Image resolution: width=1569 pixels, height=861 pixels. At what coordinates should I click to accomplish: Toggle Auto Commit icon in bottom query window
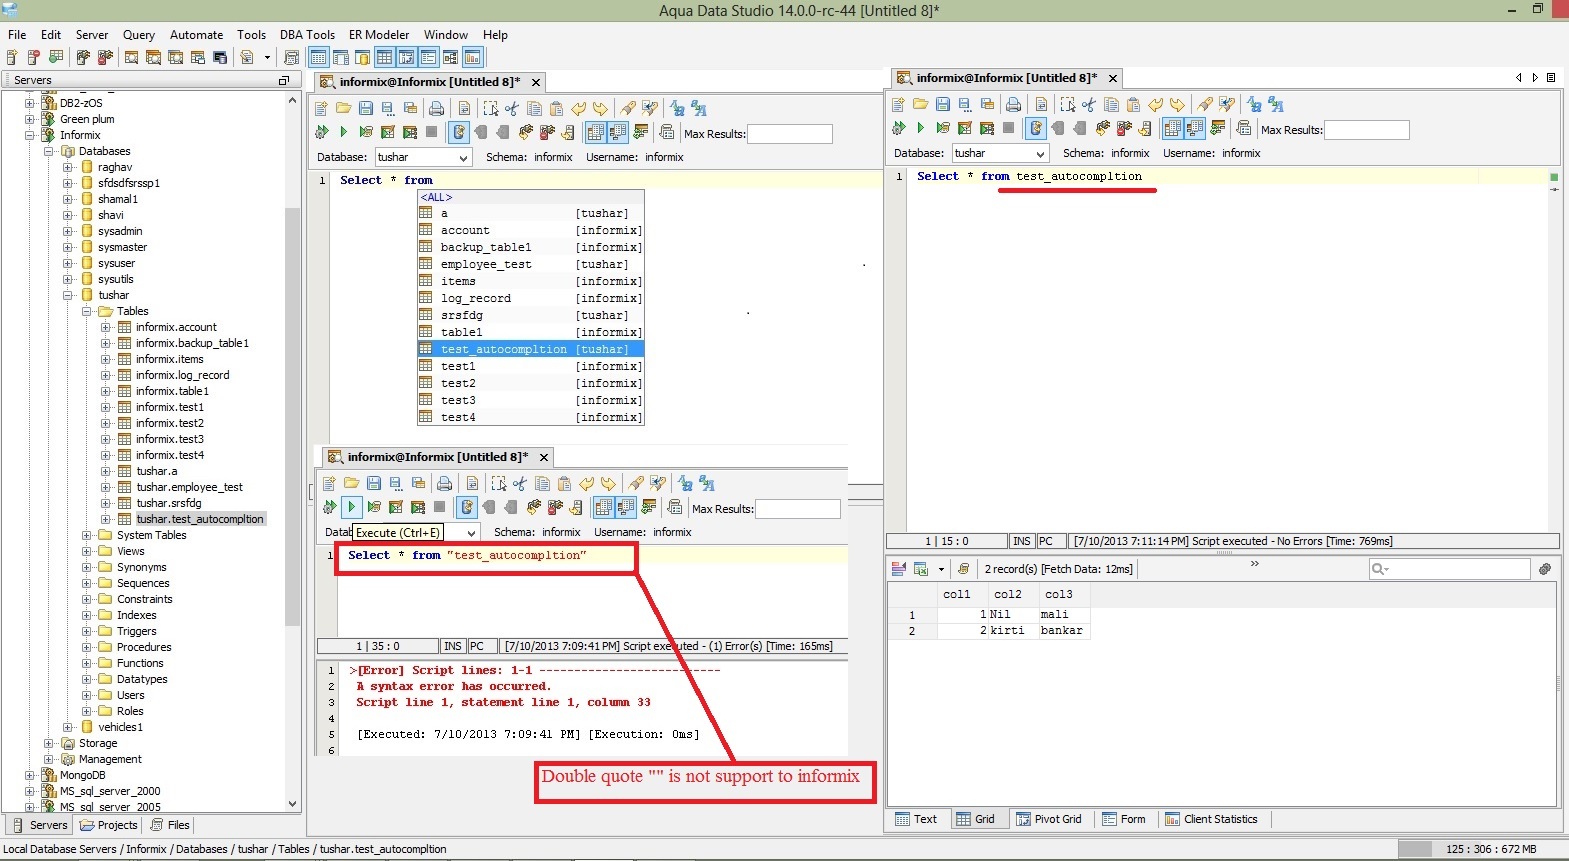click(x=467, y=507)
